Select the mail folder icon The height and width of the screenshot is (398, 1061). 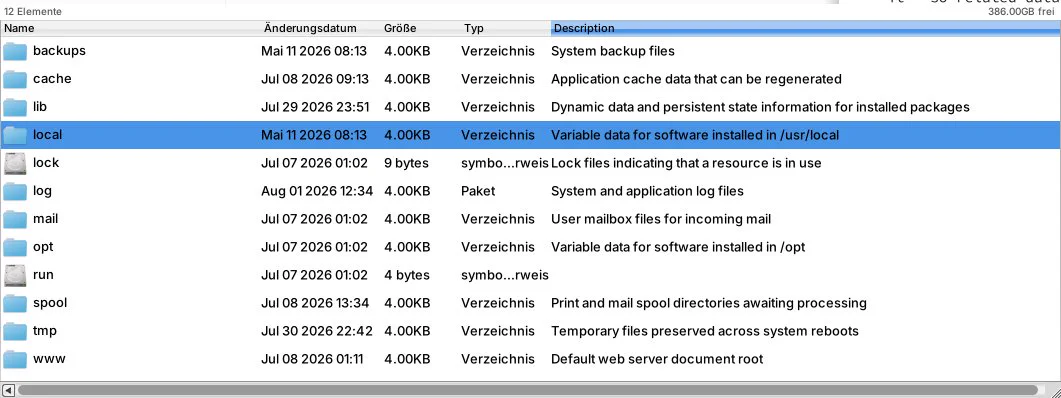pyautogui.click(x=15, y=219)
